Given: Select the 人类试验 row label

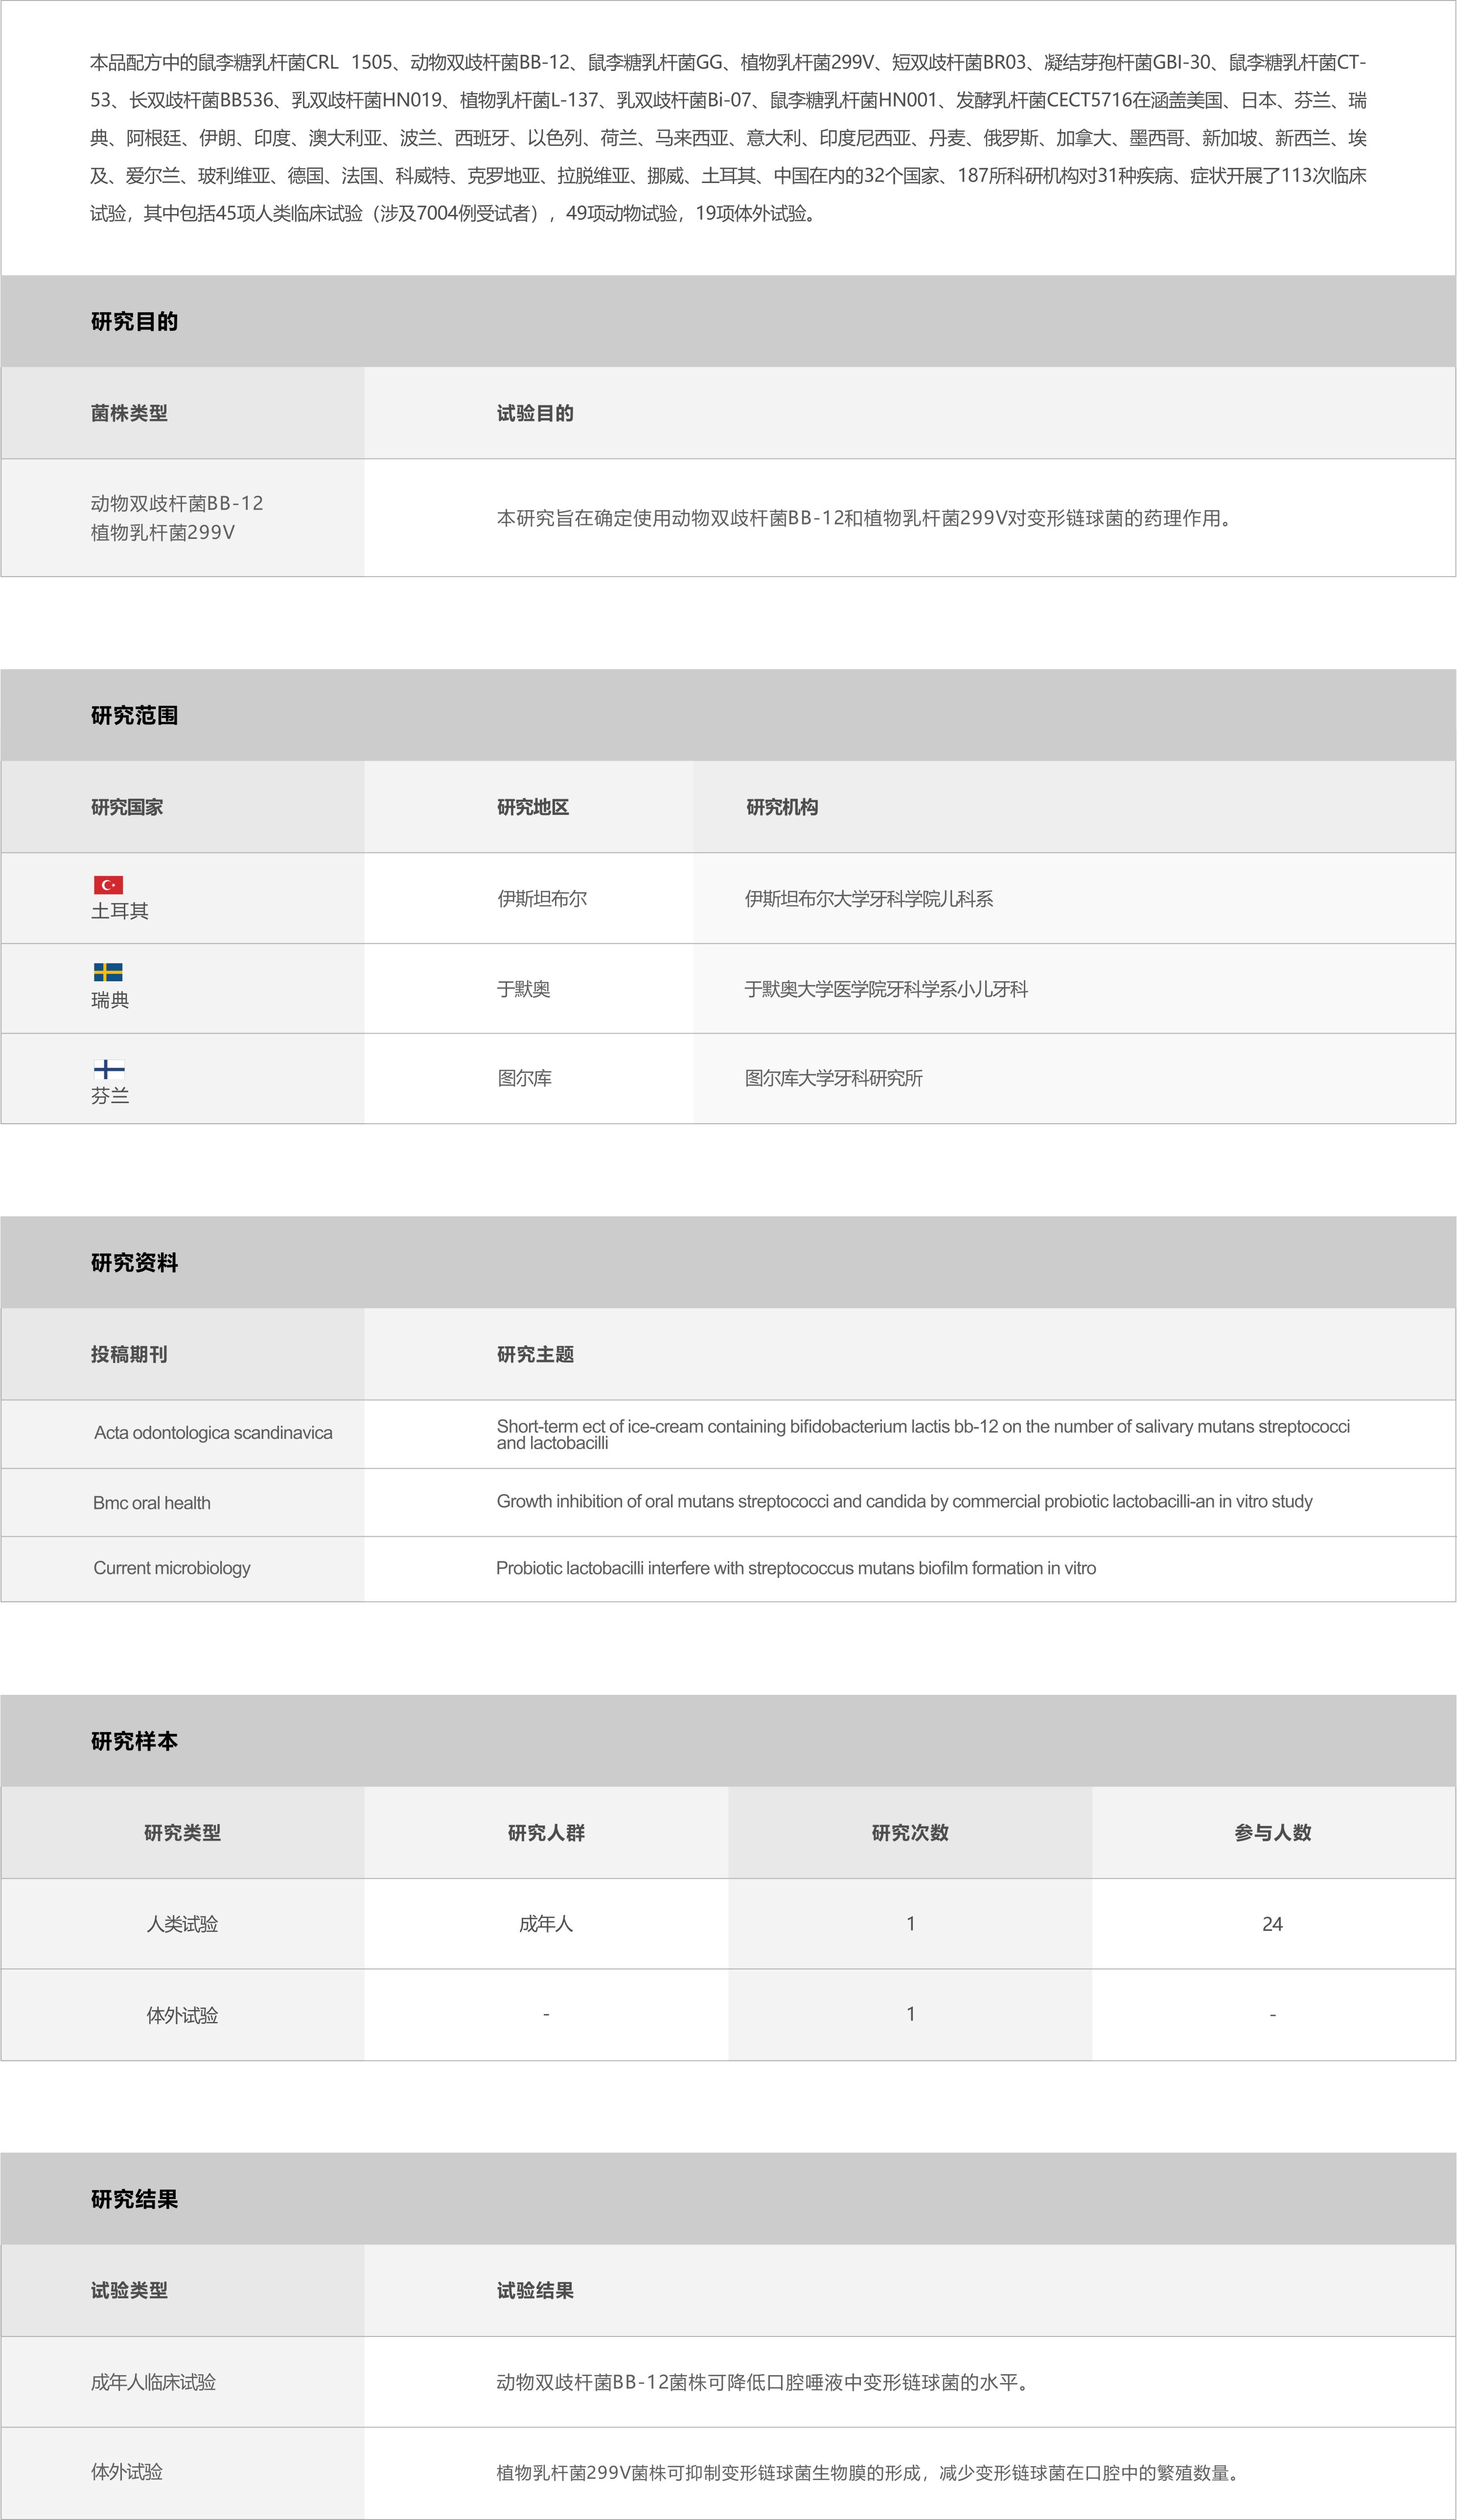Looking at the screenshot, I should click(x=182, y=1924).
